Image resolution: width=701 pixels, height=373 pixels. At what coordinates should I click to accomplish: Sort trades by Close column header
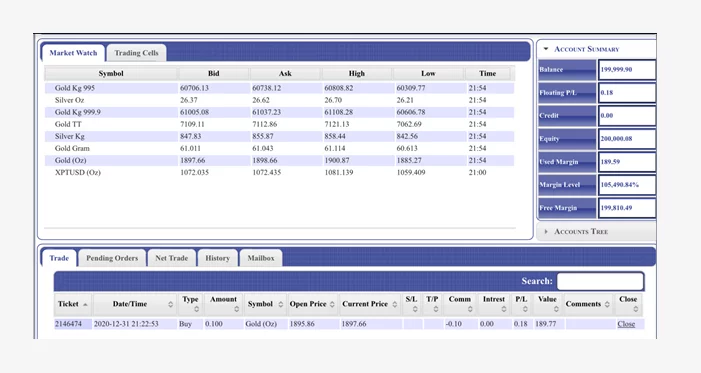628,304
